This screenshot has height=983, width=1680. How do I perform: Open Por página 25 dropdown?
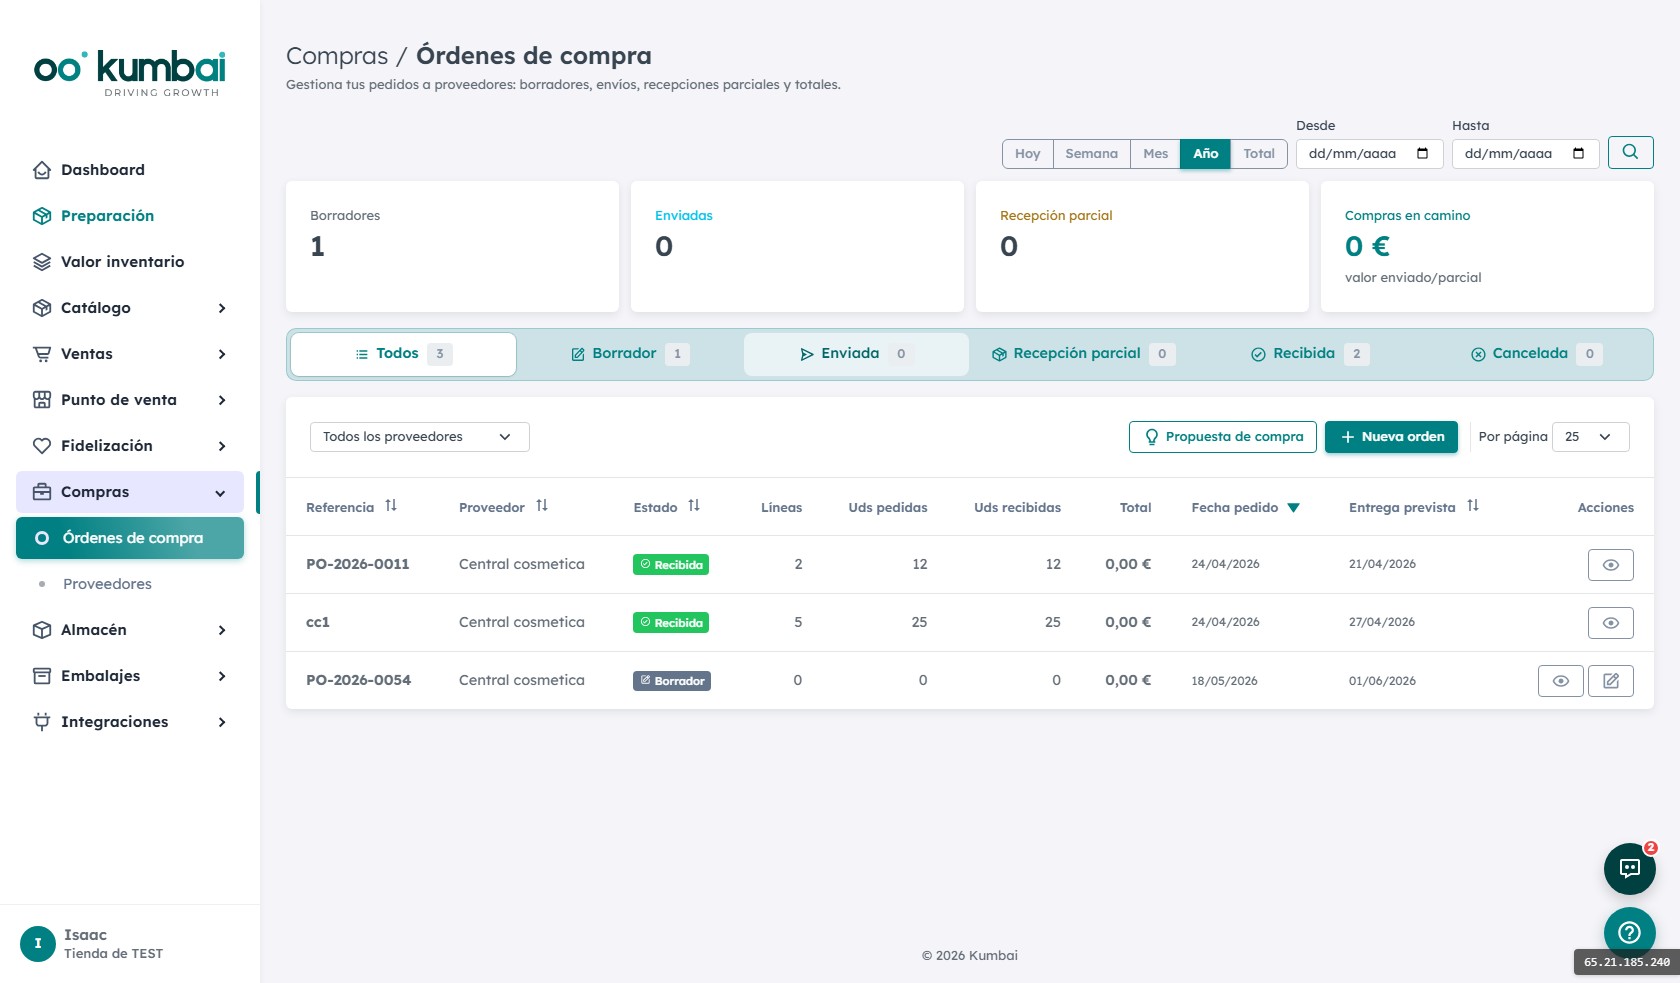point(1591,437)
